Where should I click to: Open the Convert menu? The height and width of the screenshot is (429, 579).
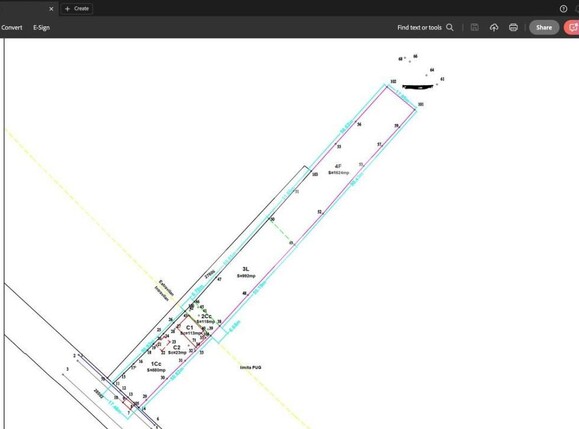(x=11, y=27)
